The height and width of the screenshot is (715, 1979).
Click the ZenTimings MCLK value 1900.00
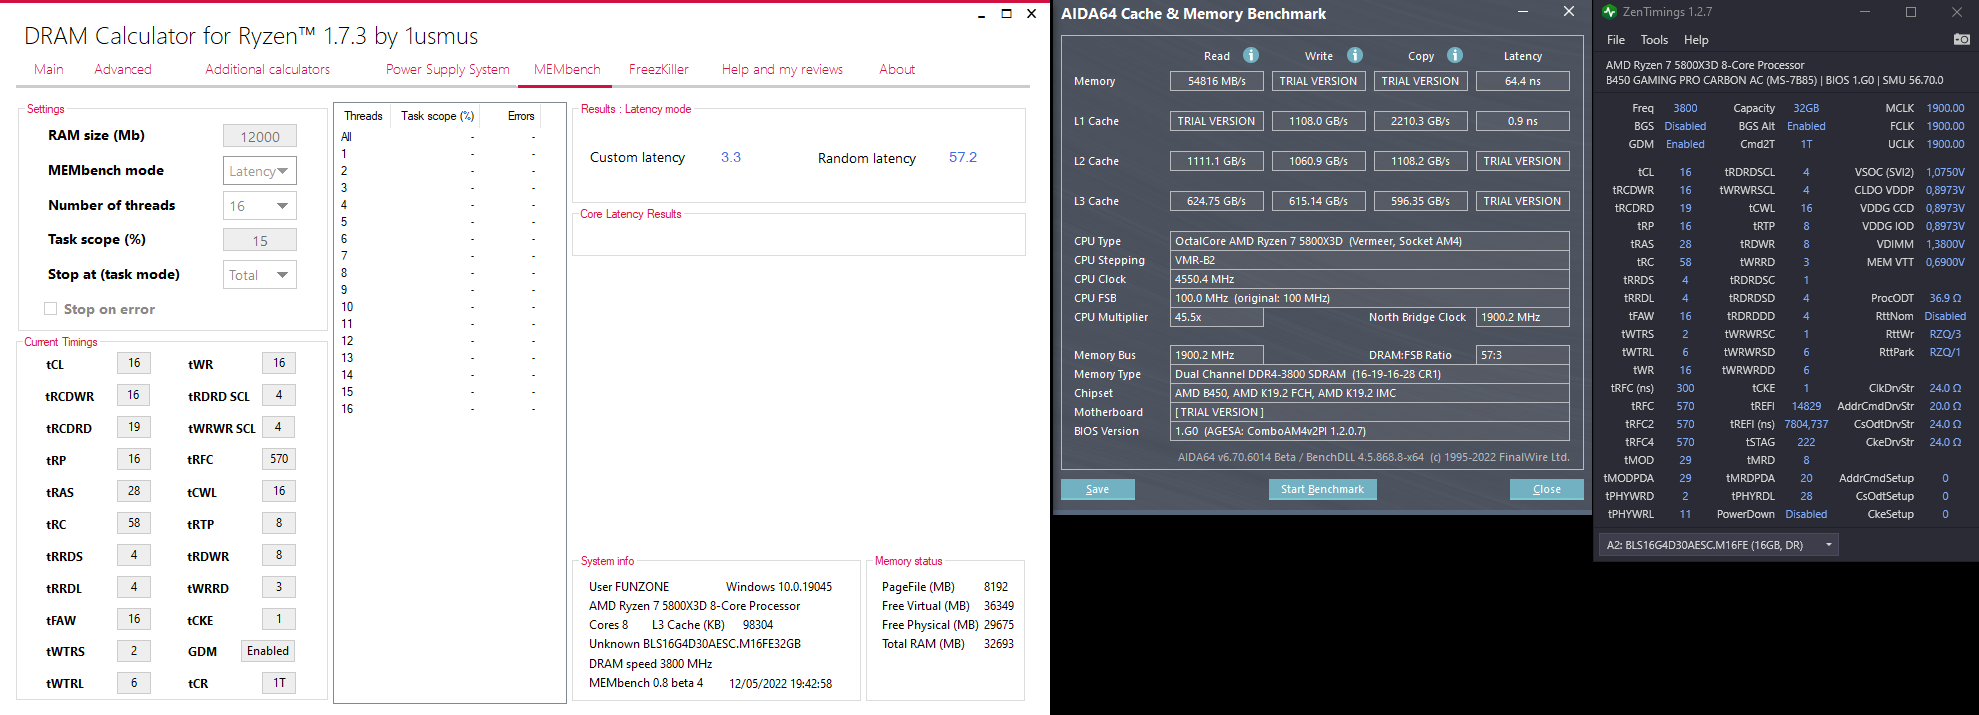click(1945, 108)
